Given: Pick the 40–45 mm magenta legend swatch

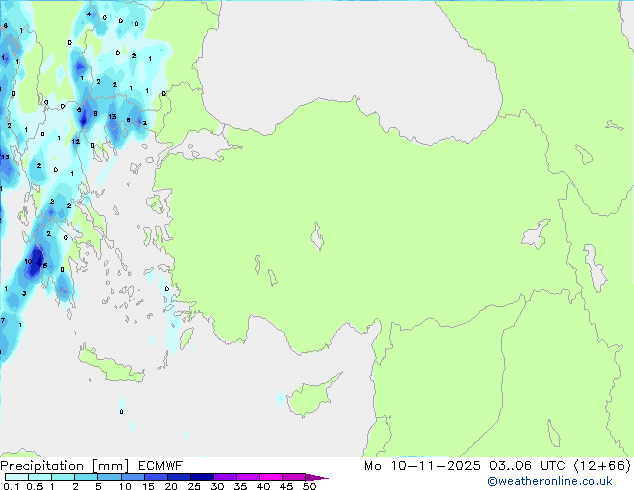Looking at the screenshot, I should (271, 477).
